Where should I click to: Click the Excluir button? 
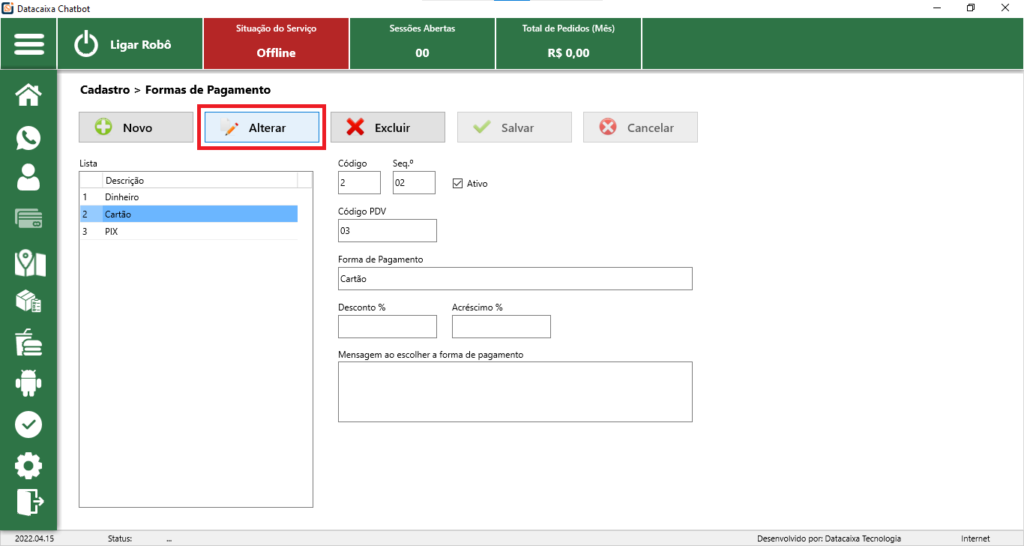[x=387, y=128]
